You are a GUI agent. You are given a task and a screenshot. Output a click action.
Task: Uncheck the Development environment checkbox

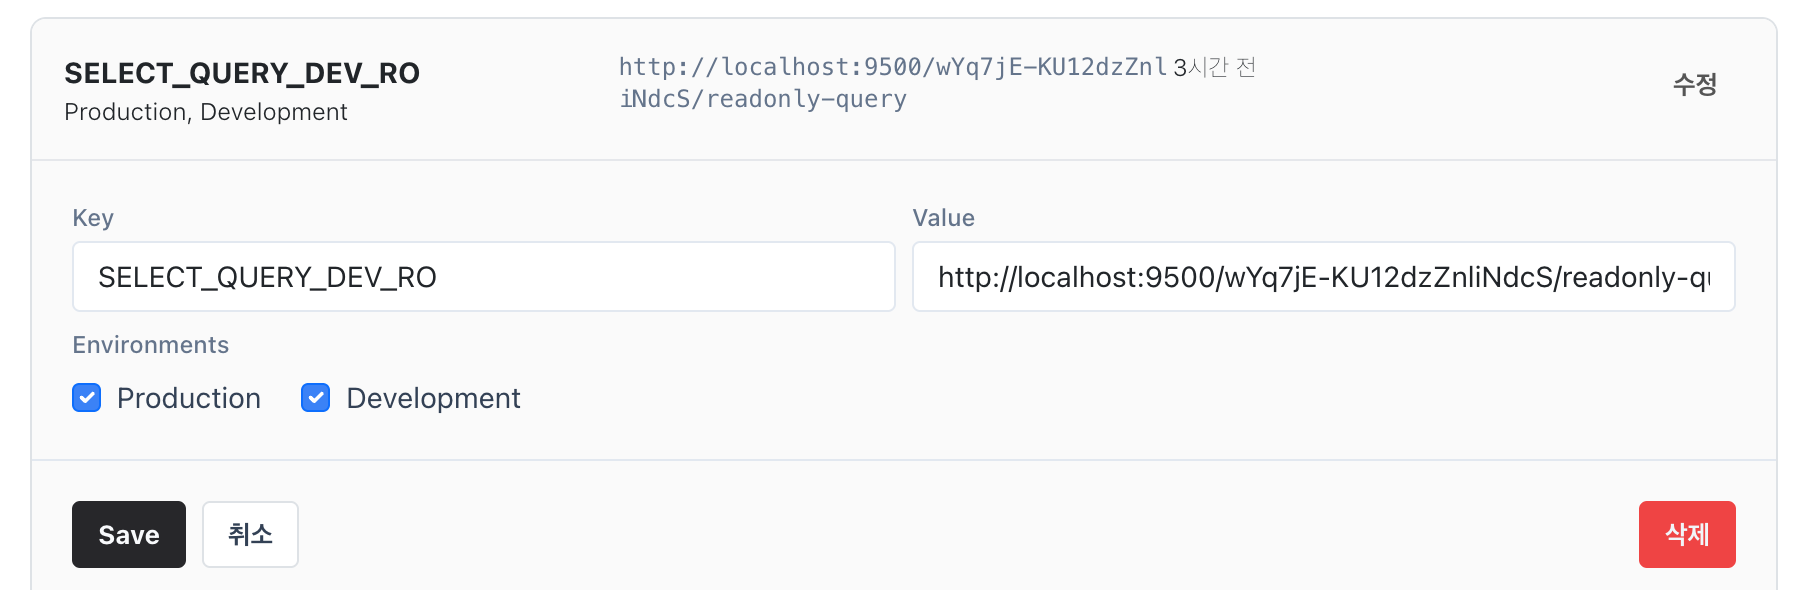pos(315,398)
